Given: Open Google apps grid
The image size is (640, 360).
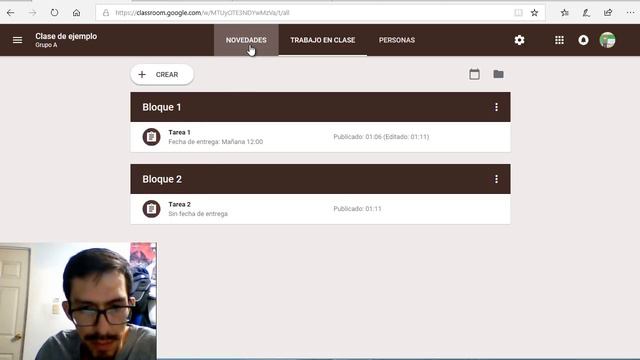Looking at the screenshot, I should point(559,40).
